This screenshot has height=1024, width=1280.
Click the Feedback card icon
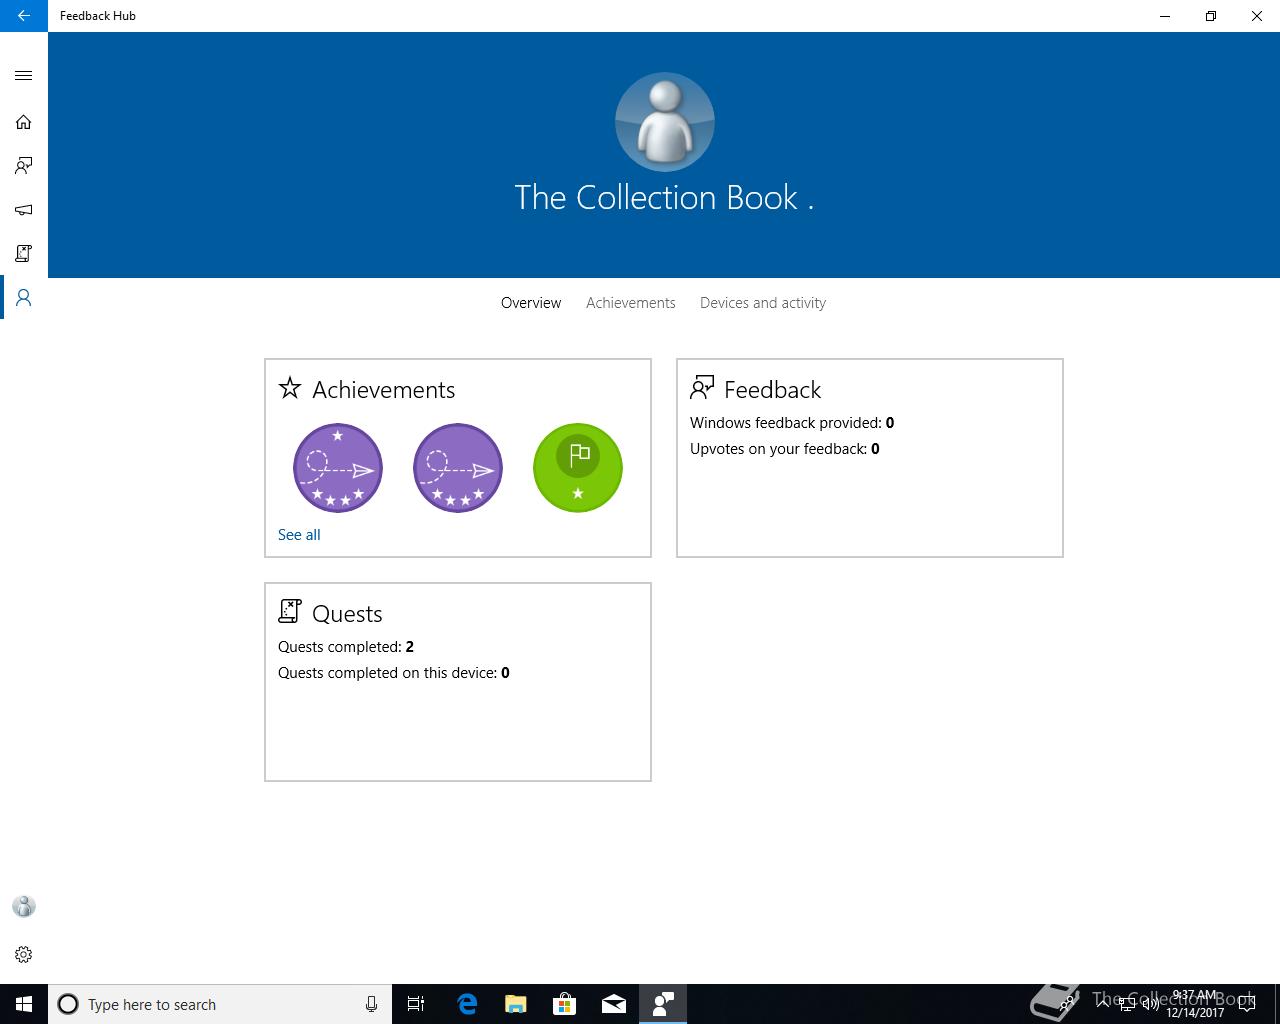point(702,388)
